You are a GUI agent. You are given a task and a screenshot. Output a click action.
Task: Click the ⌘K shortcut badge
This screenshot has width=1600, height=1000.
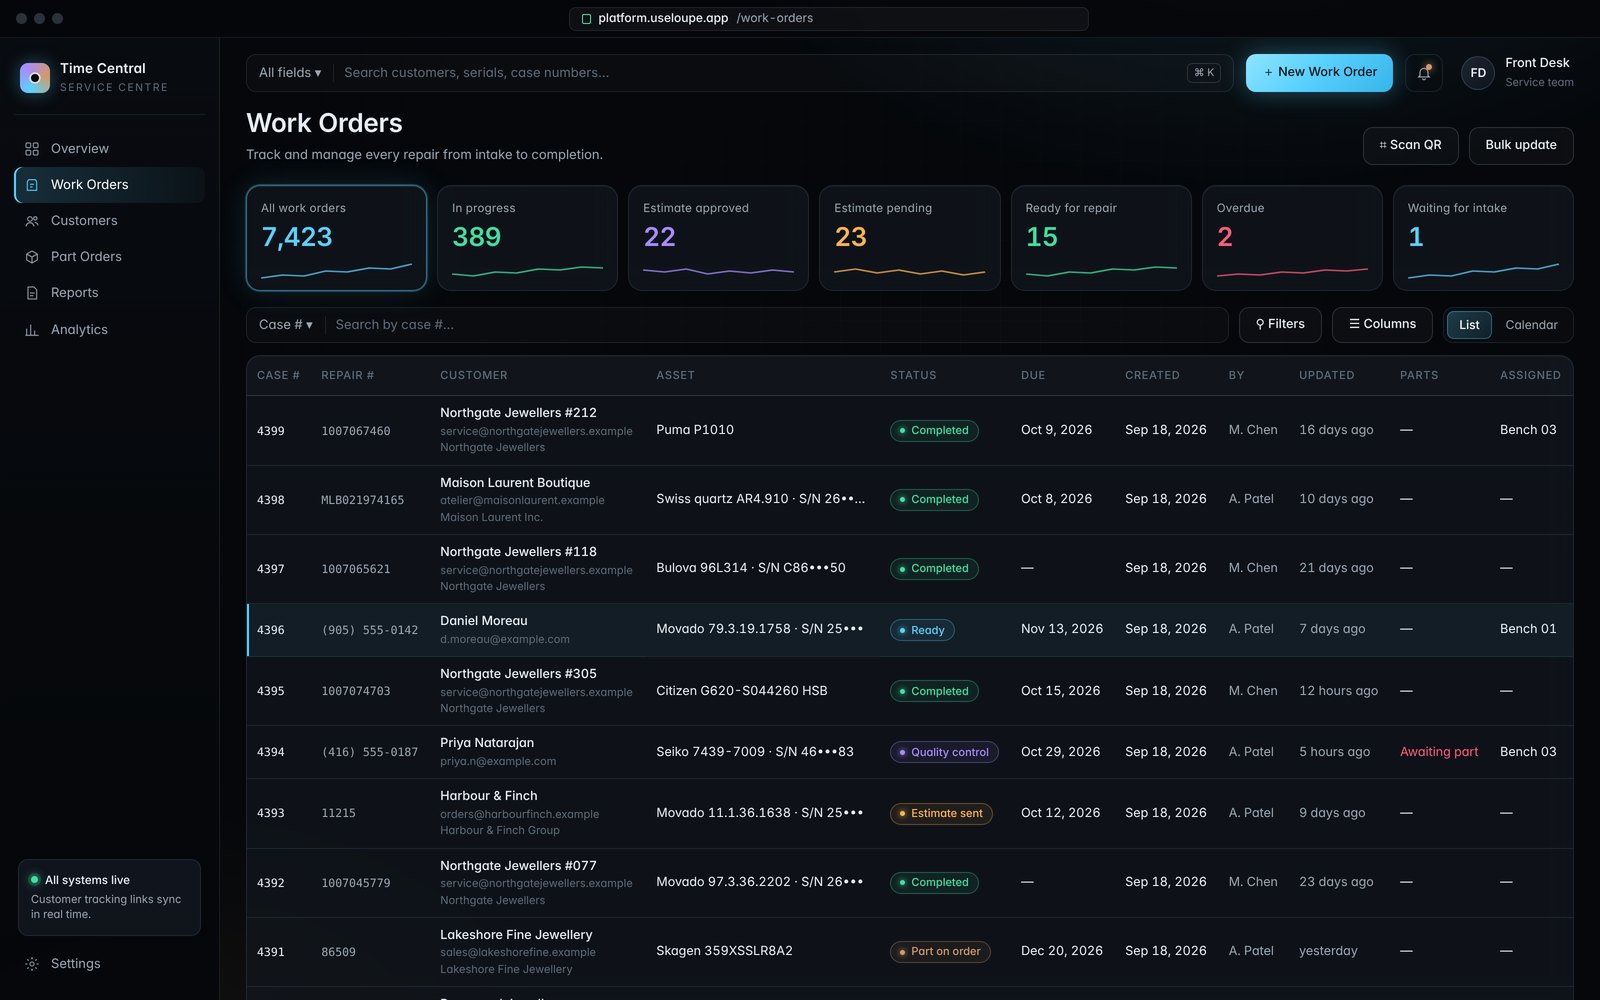coord(1204,73)
